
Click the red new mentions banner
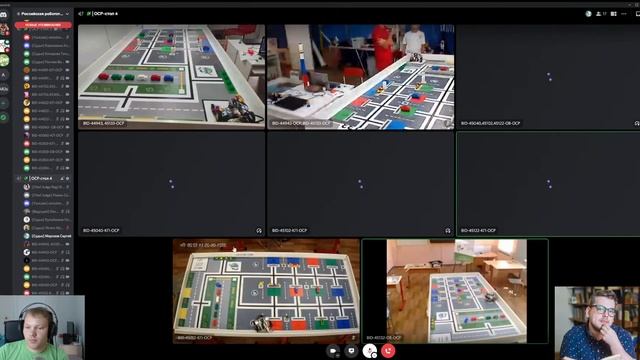pyautogui.click(x=43, y=25)
